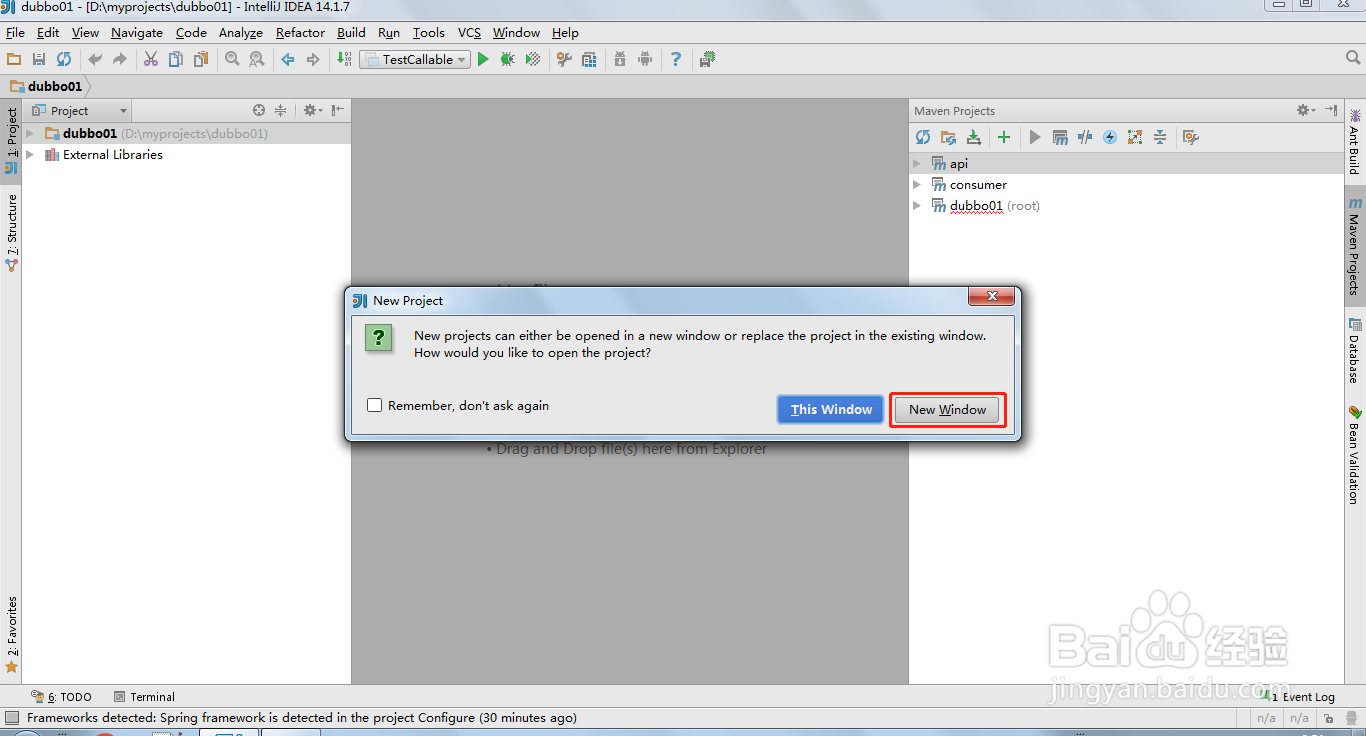This screenshot has width=1366, height=736.
Task: Open Project Structure toolbar icon
Action: click(x=589, y=60)
